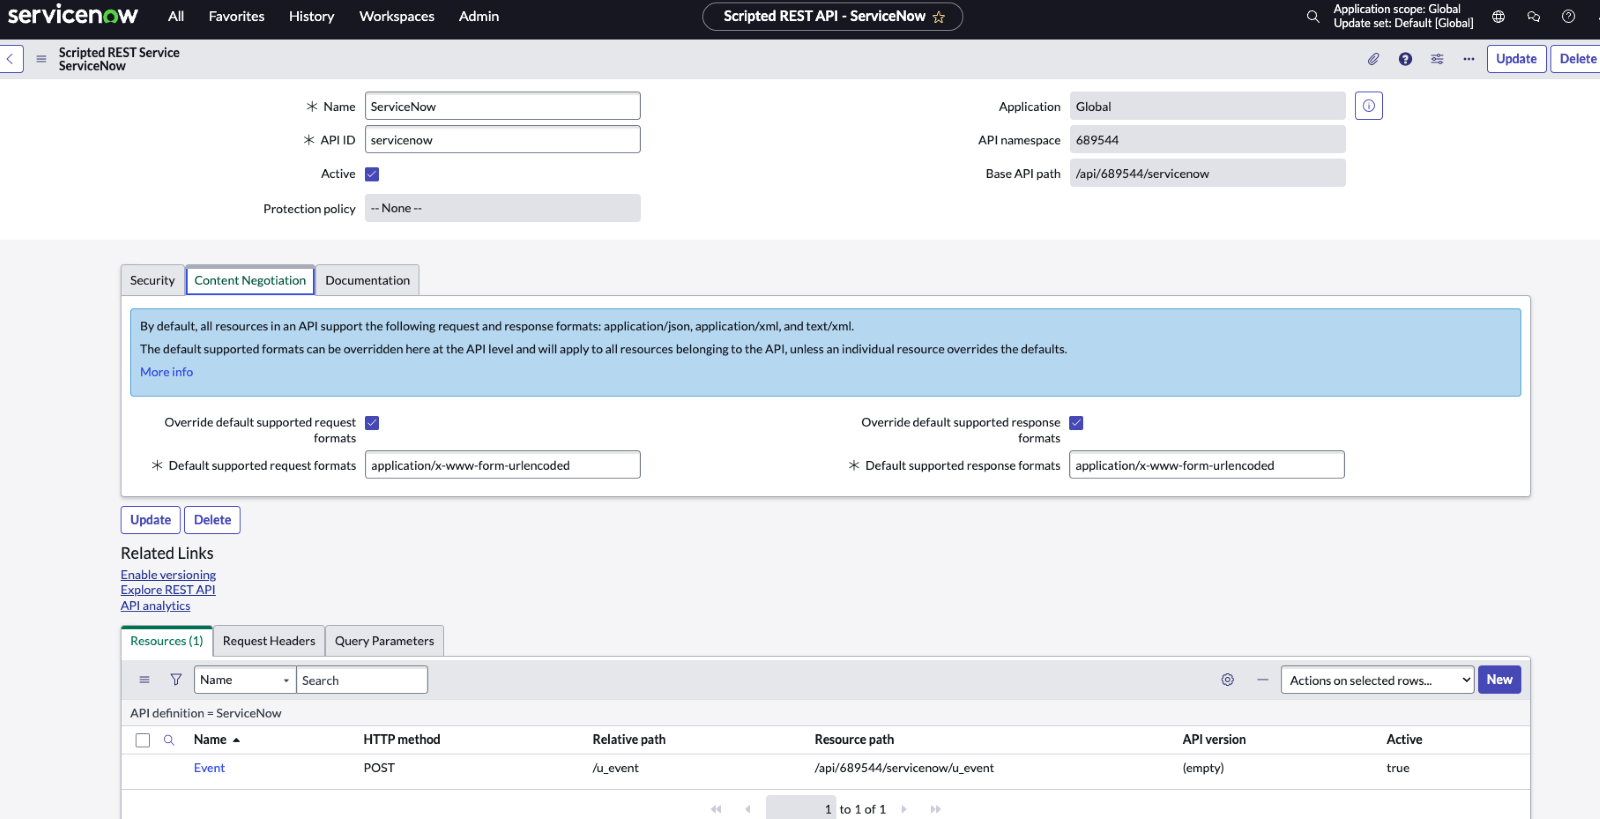The image size is (1600, 819).
Task: Open the globe scope selector icon
Action: (x=1498, y=16)
